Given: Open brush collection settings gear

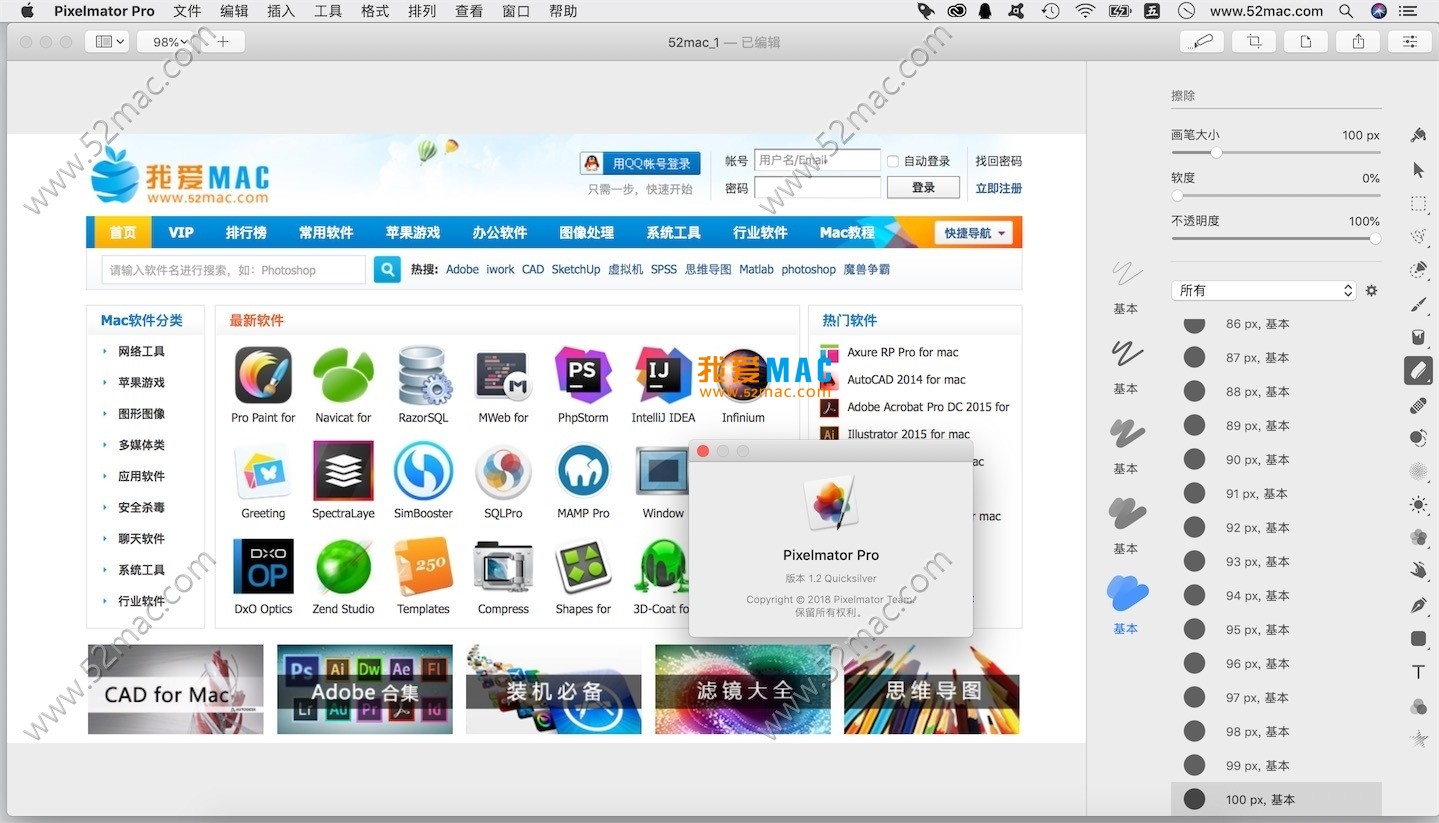Looking at the screenshot, I should click(1371, 290).
